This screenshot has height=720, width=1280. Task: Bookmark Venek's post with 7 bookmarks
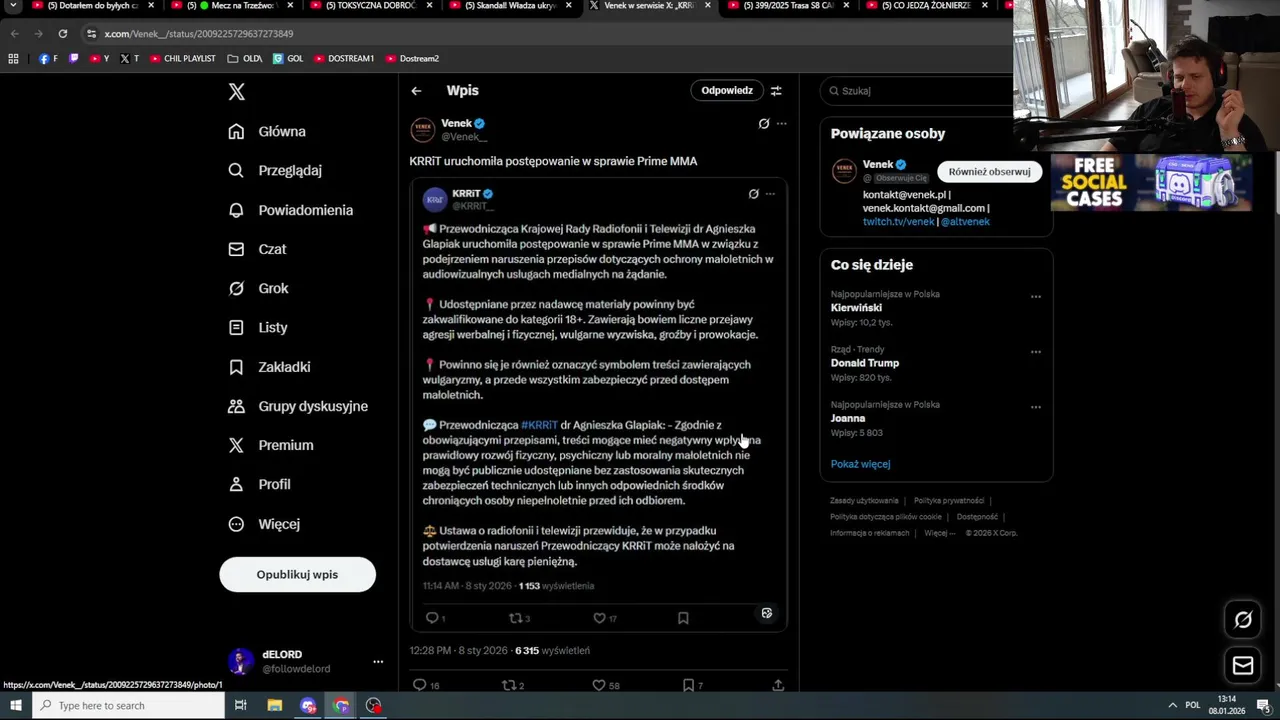[x=688, y=685]
